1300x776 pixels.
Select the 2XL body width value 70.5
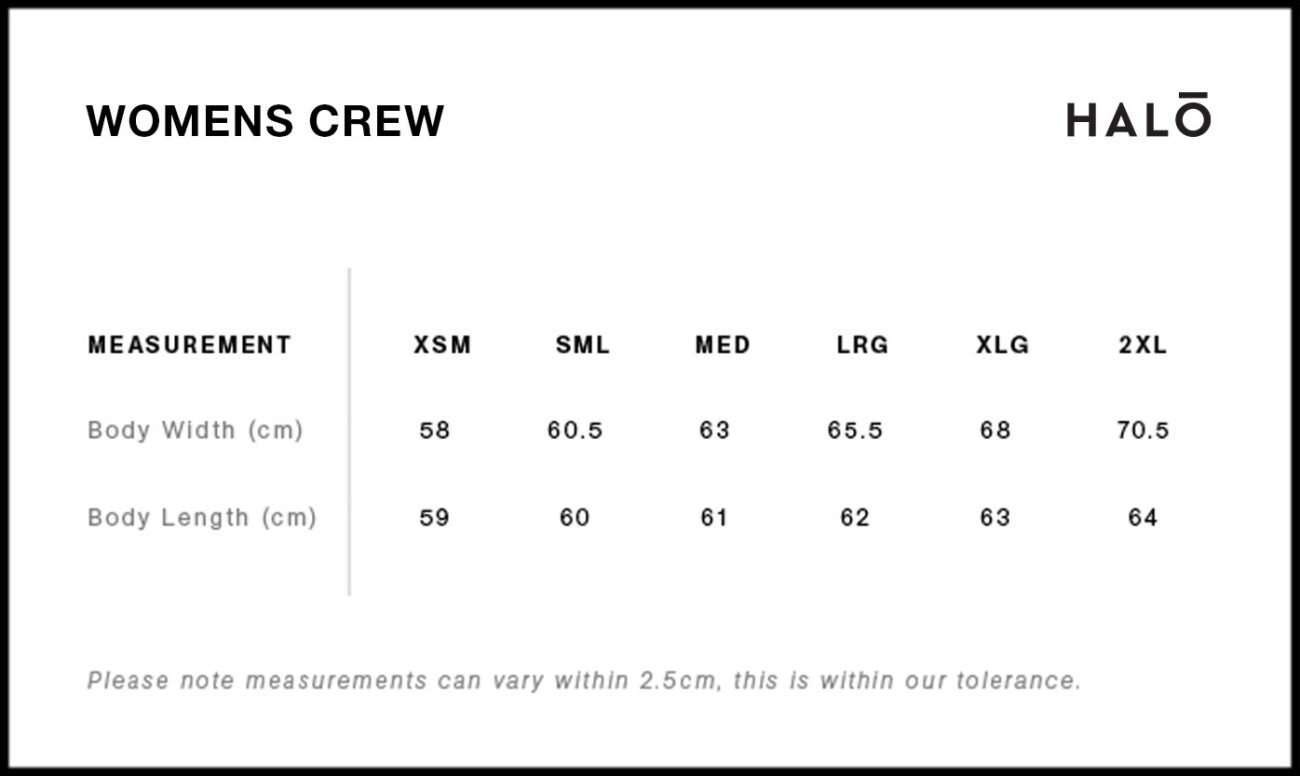tap(1142, 430)
